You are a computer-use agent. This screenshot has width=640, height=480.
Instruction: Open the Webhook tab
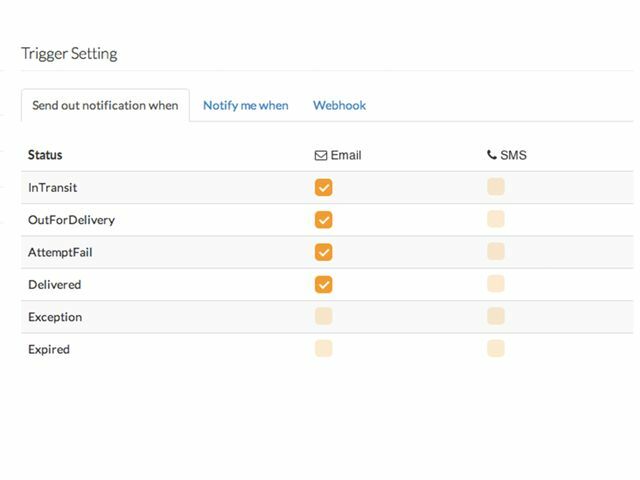point(339,105)
